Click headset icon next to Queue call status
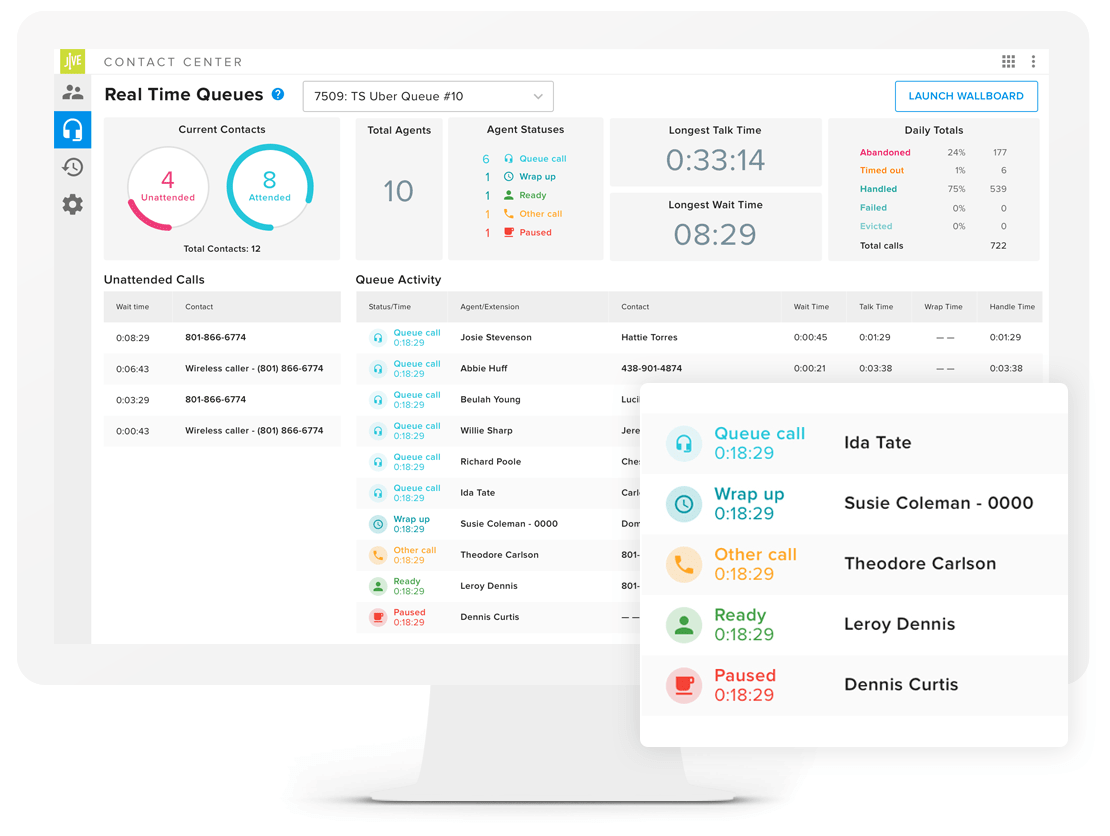This screenshot has width=1110, height=836. pyautogui.click(x=508, y=159)
